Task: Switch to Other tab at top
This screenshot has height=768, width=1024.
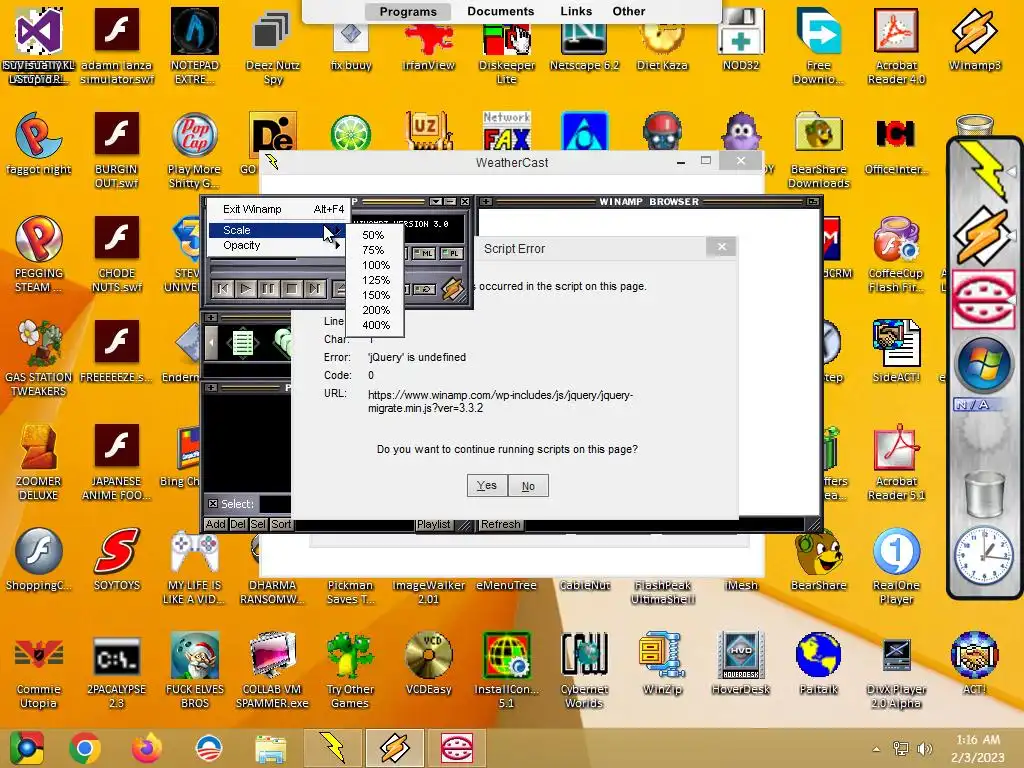Action: pyautogui.click(x=628, y=11)
